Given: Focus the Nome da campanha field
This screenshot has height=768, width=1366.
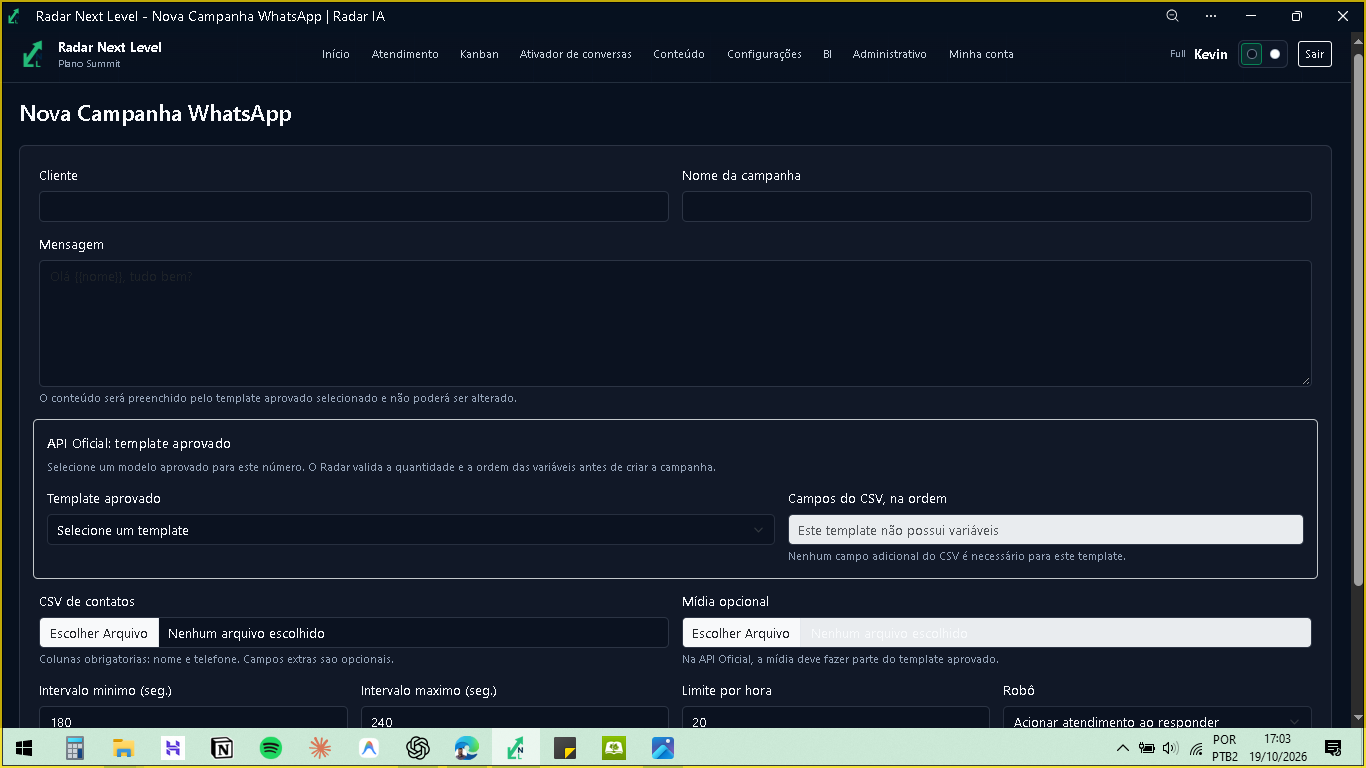Looking at the screenshot, I should click(x=997, y=206).
